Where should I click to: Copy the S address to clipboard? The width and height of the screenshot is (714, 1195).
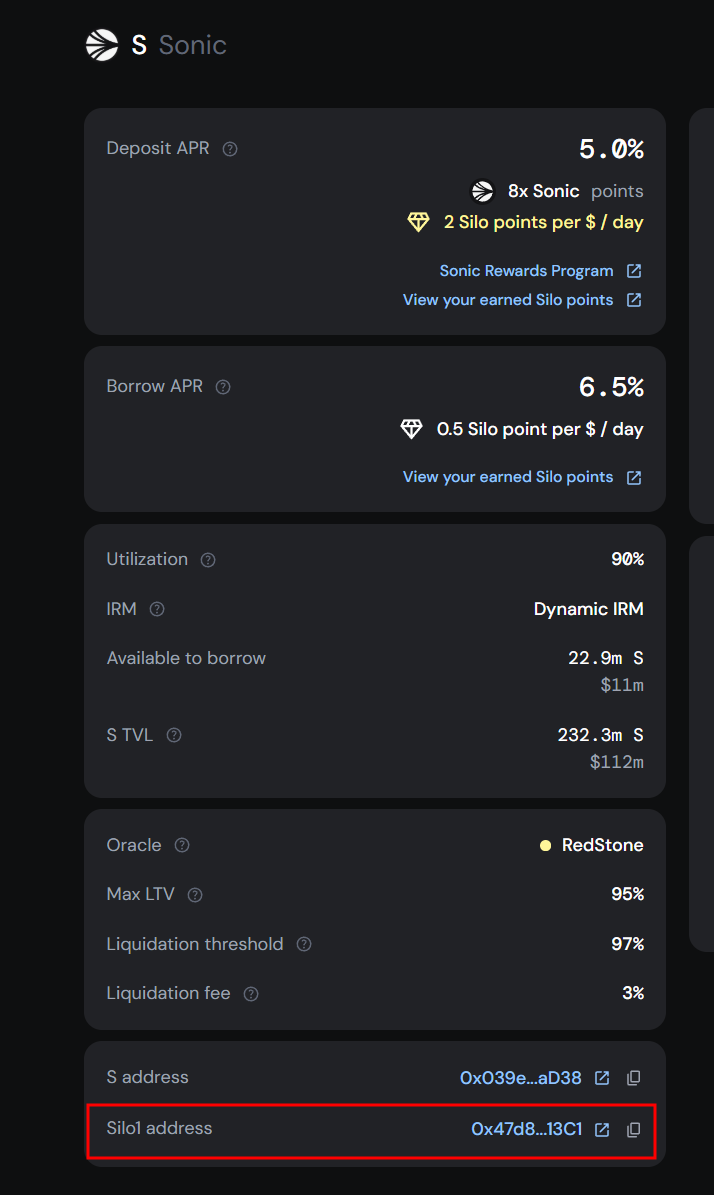tap(633, 1078)
